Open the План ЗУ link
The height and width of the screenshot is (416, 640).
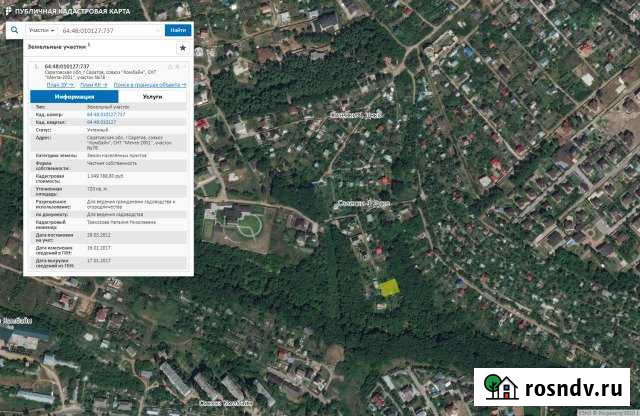pyautogui.click(x=61, y=85)
